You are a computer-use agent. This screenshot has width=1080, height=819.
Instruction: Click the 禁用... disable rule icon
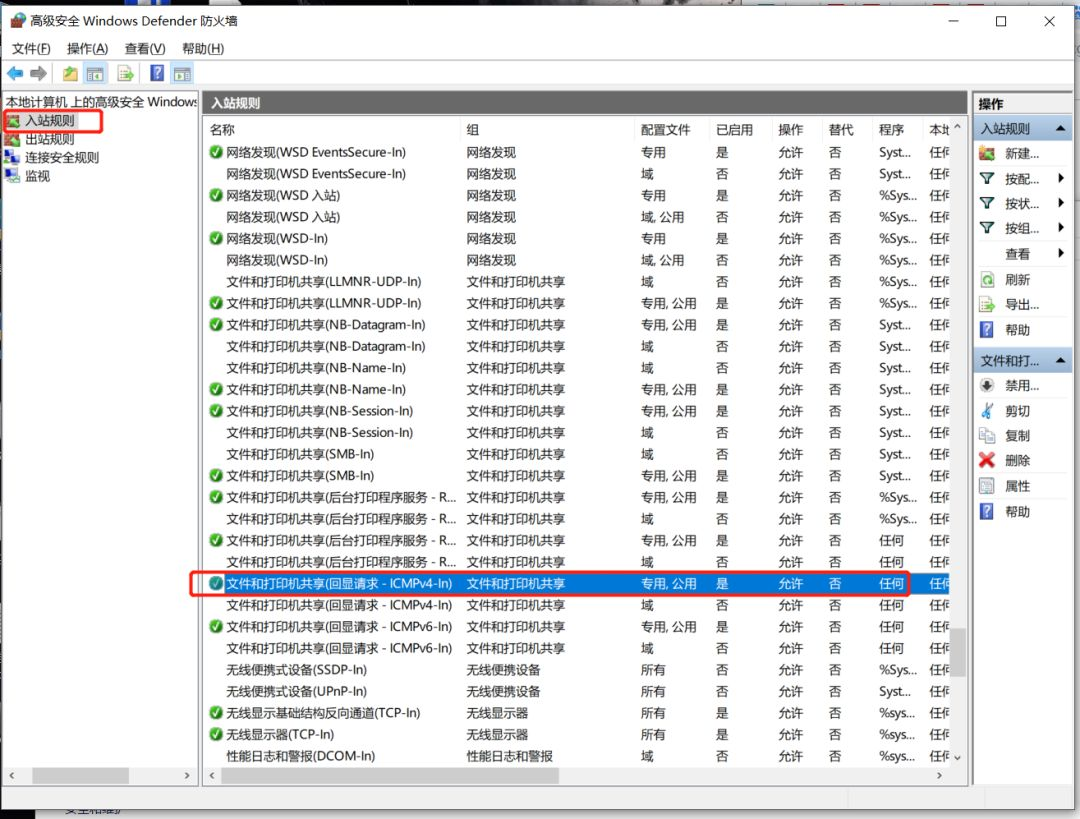987,386
